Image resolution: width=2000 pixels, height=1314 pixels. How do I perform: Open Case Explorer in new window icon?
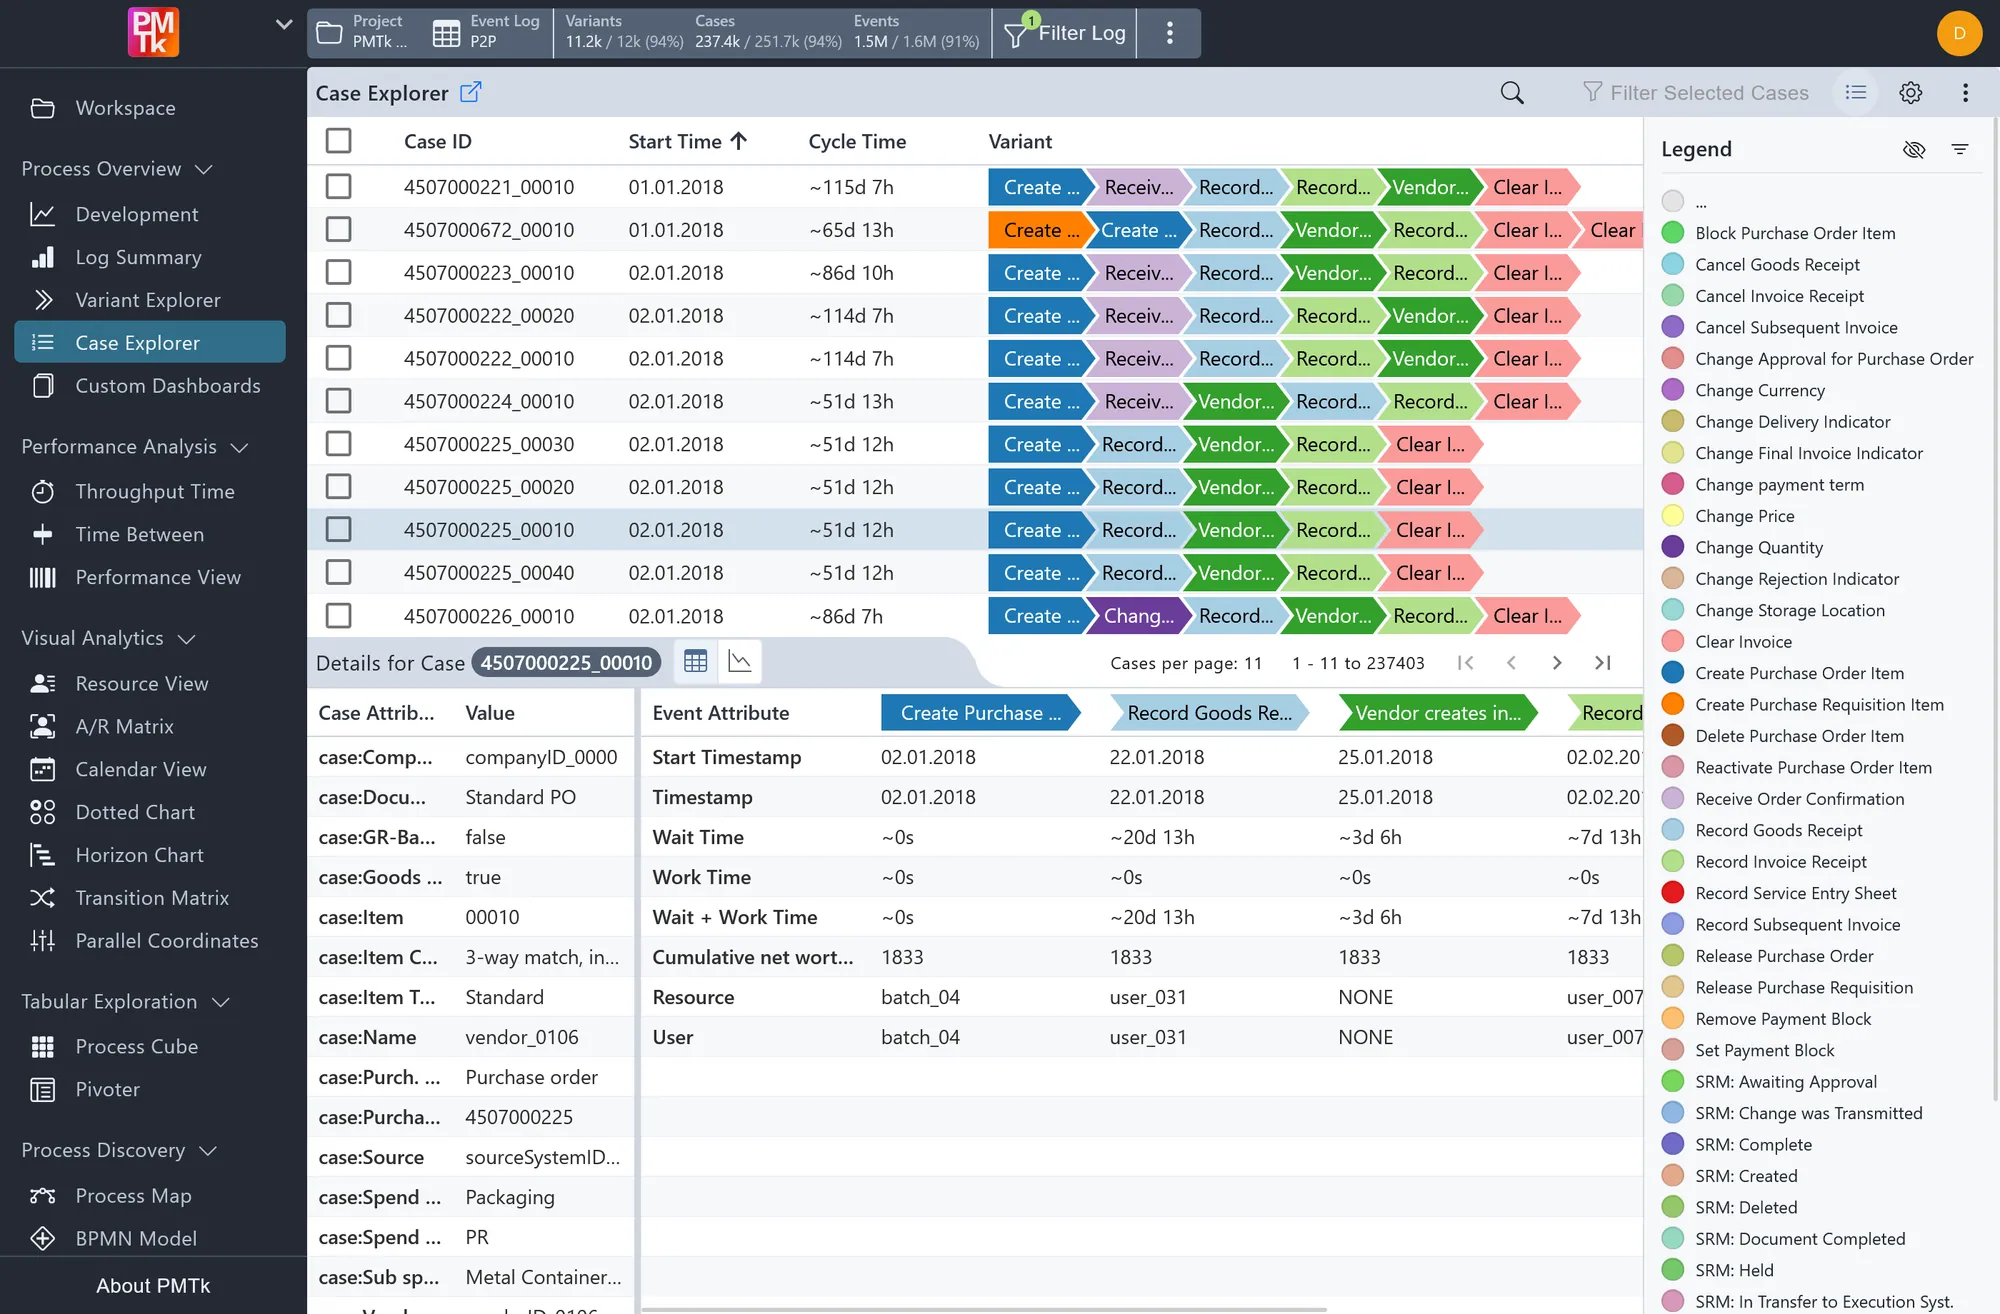tap(470, 92)
